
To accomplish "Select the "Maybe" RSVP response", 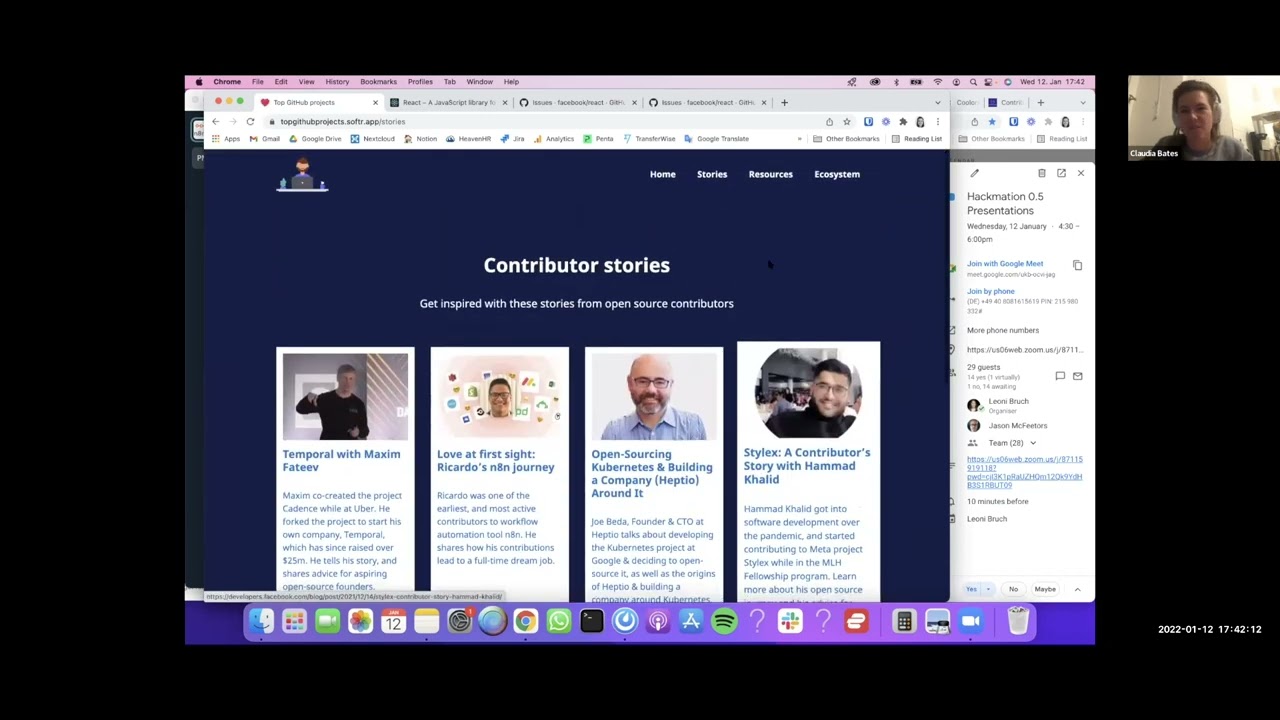I will point(1045,589).
